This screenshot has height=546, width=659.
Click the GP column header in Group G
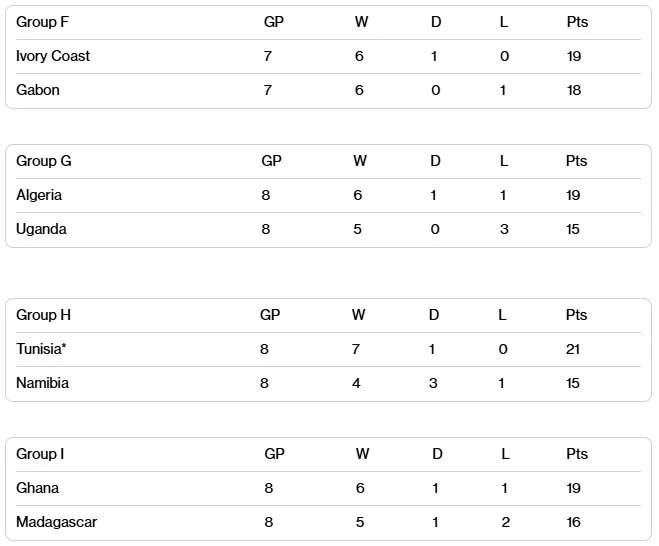coord(271,161)
